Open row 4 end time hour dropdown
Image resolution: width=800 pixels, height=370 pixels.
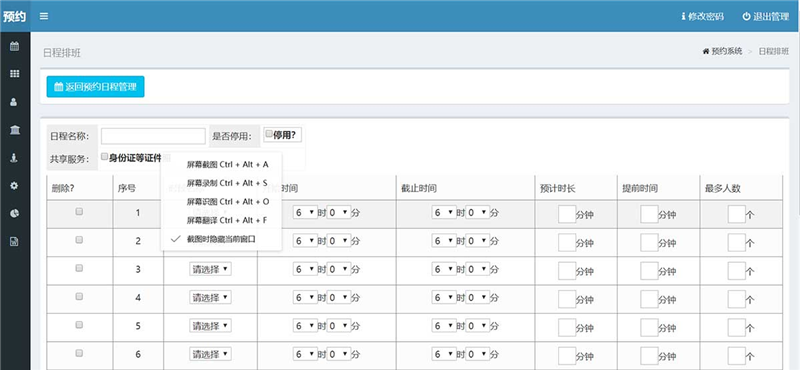tap(444, 297)
